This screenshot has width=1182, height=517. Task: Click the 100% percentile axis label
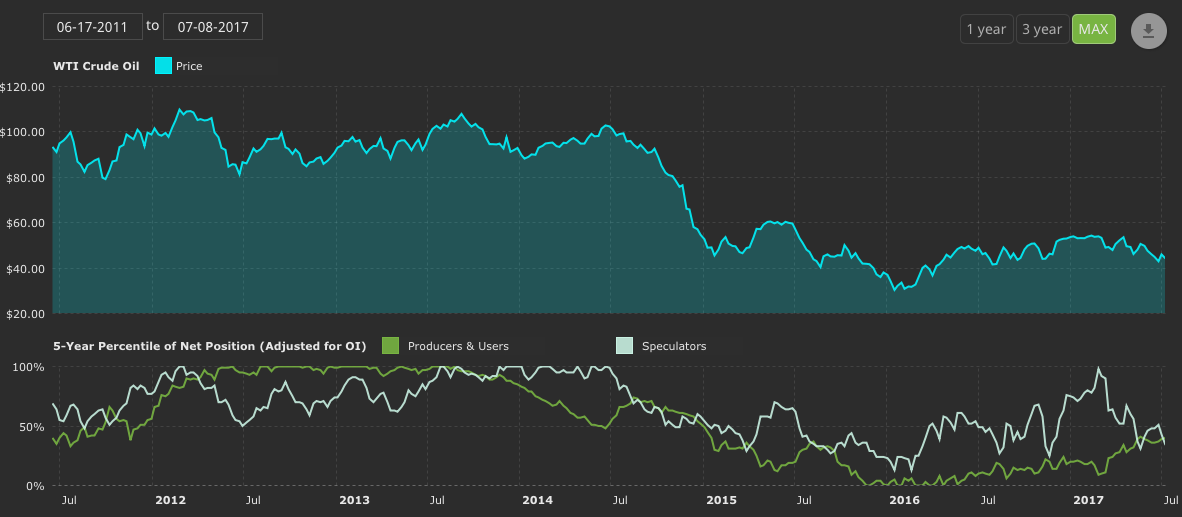point(27,367)
